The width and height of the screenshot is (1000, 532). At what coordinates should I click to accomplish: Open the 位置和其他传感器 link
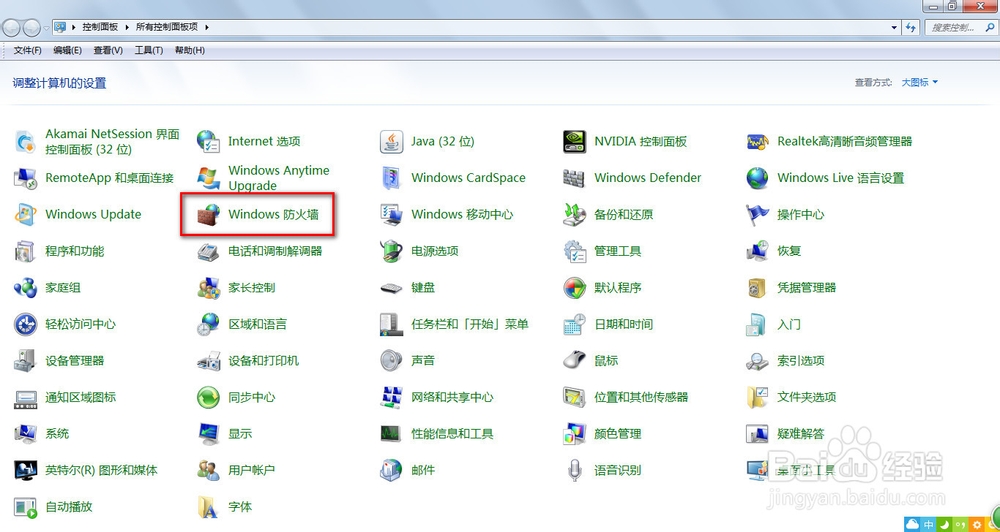[641, 397]
